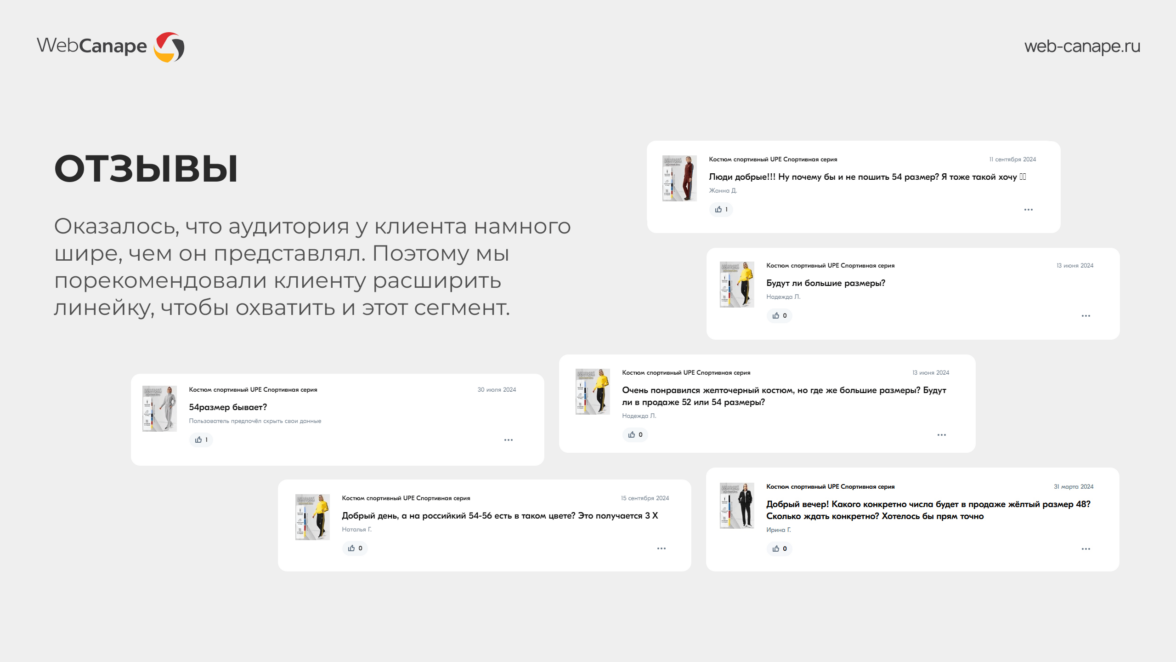Image resolution: width=1176 pixels, height=662 pixels.
Task: Open more options on "Будут ли большие размеры?" review
Action: pyautogui.click(x=1086, y=316)
